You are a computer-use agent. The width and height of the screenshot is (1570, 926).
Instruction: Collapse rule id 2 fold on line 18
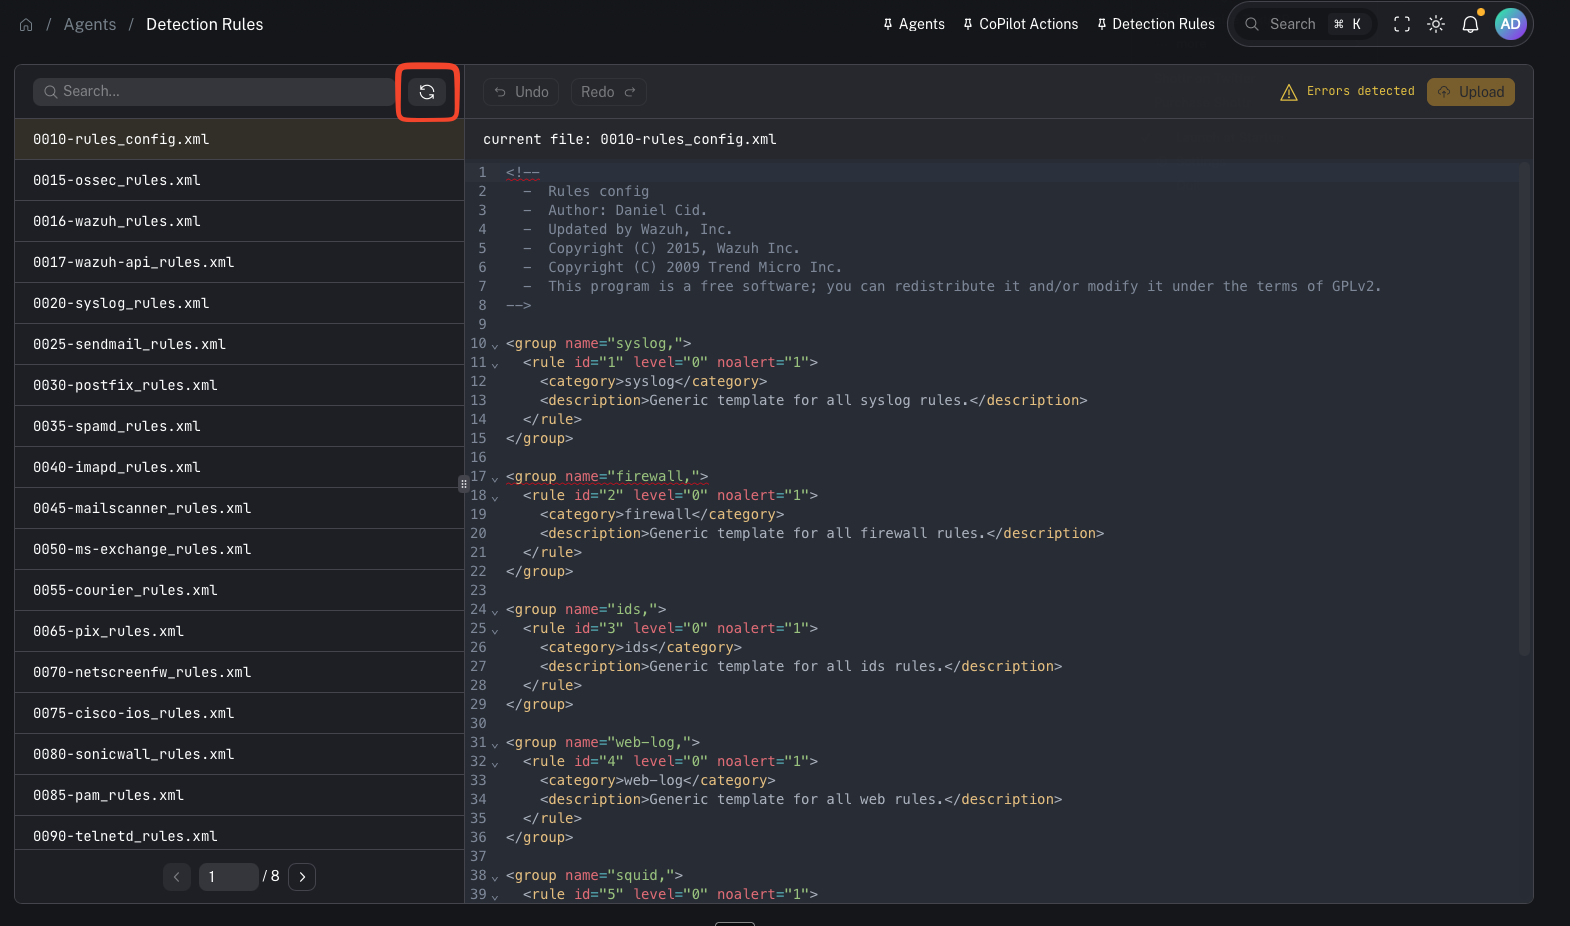point(494,497)
